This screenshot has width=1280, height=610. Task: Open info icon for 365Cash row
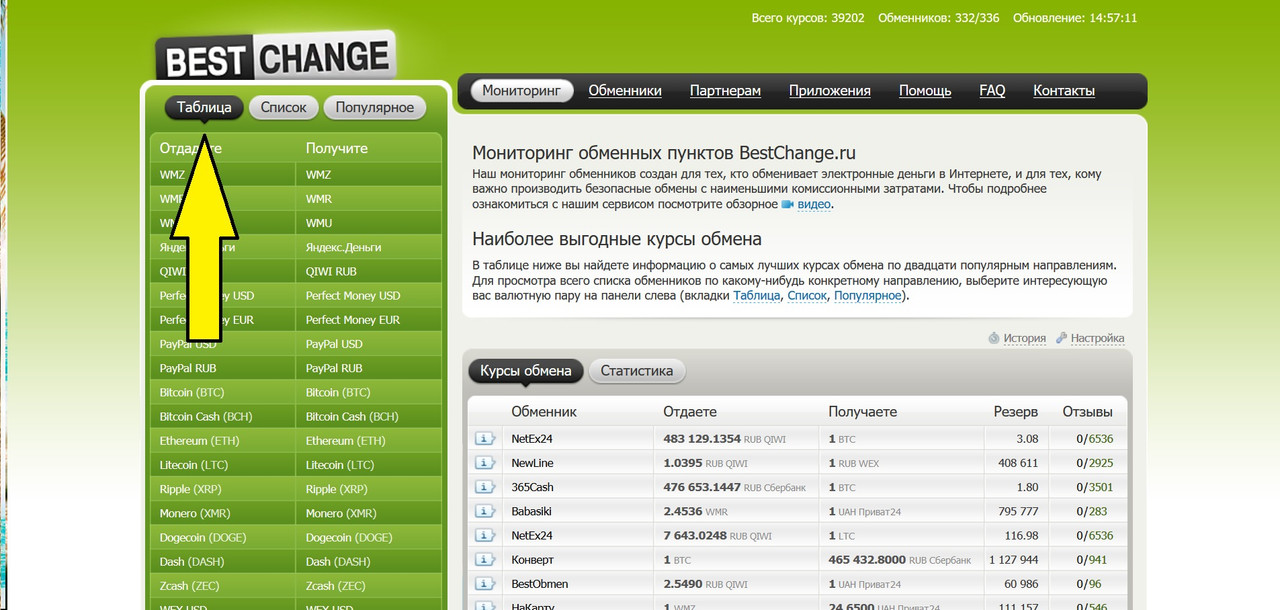pyautogui.click(x=485, y=487)
